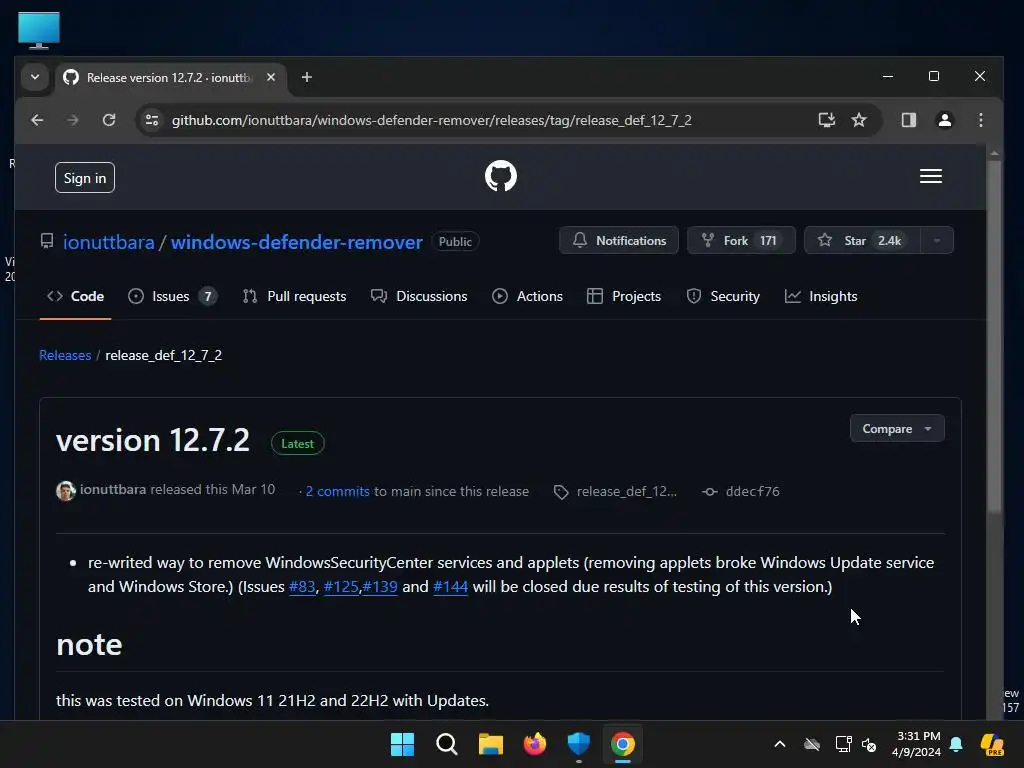Open windows-defender-remover repository link
The width and height of the screenshot is (1024, 768).
(x=296, y=242)
